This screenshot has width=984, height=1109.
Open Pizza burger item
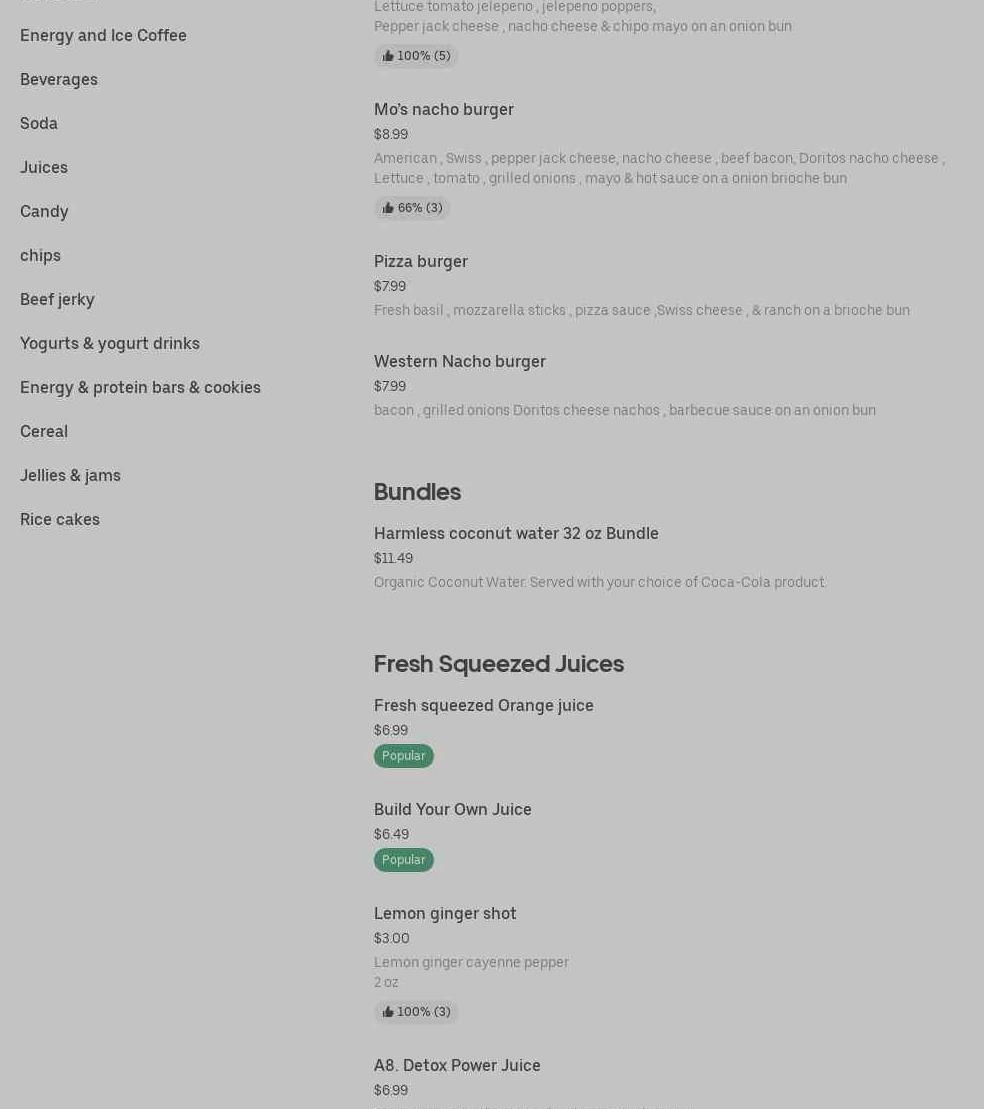point(421,261)
